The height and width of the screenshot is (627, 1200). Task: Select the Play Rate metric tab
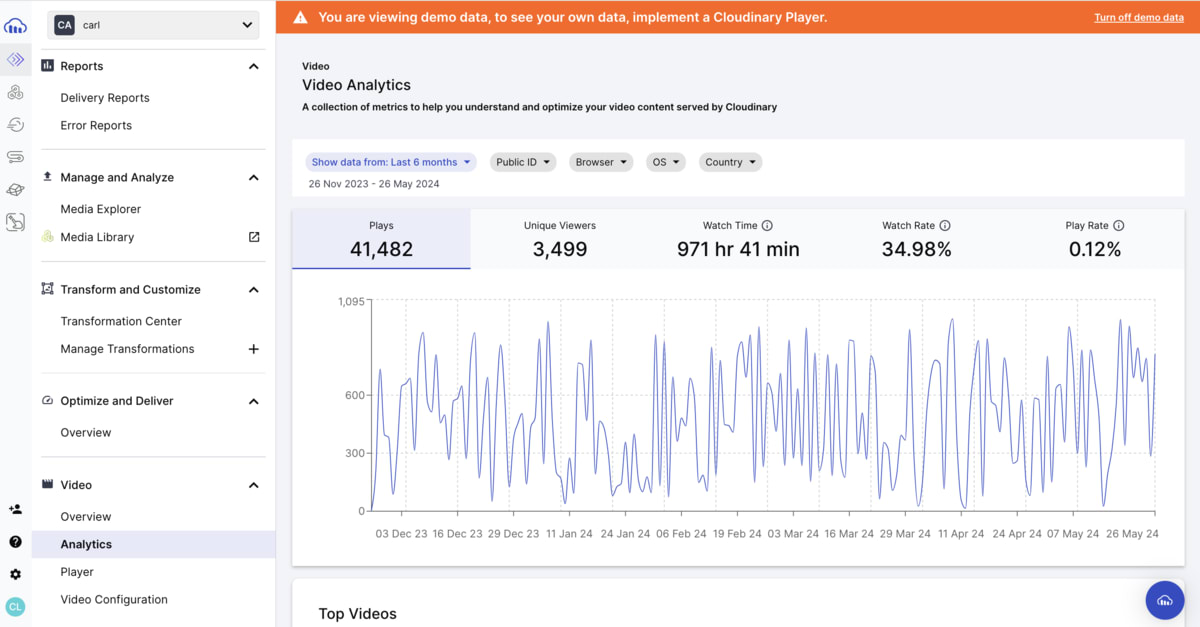1095,239
